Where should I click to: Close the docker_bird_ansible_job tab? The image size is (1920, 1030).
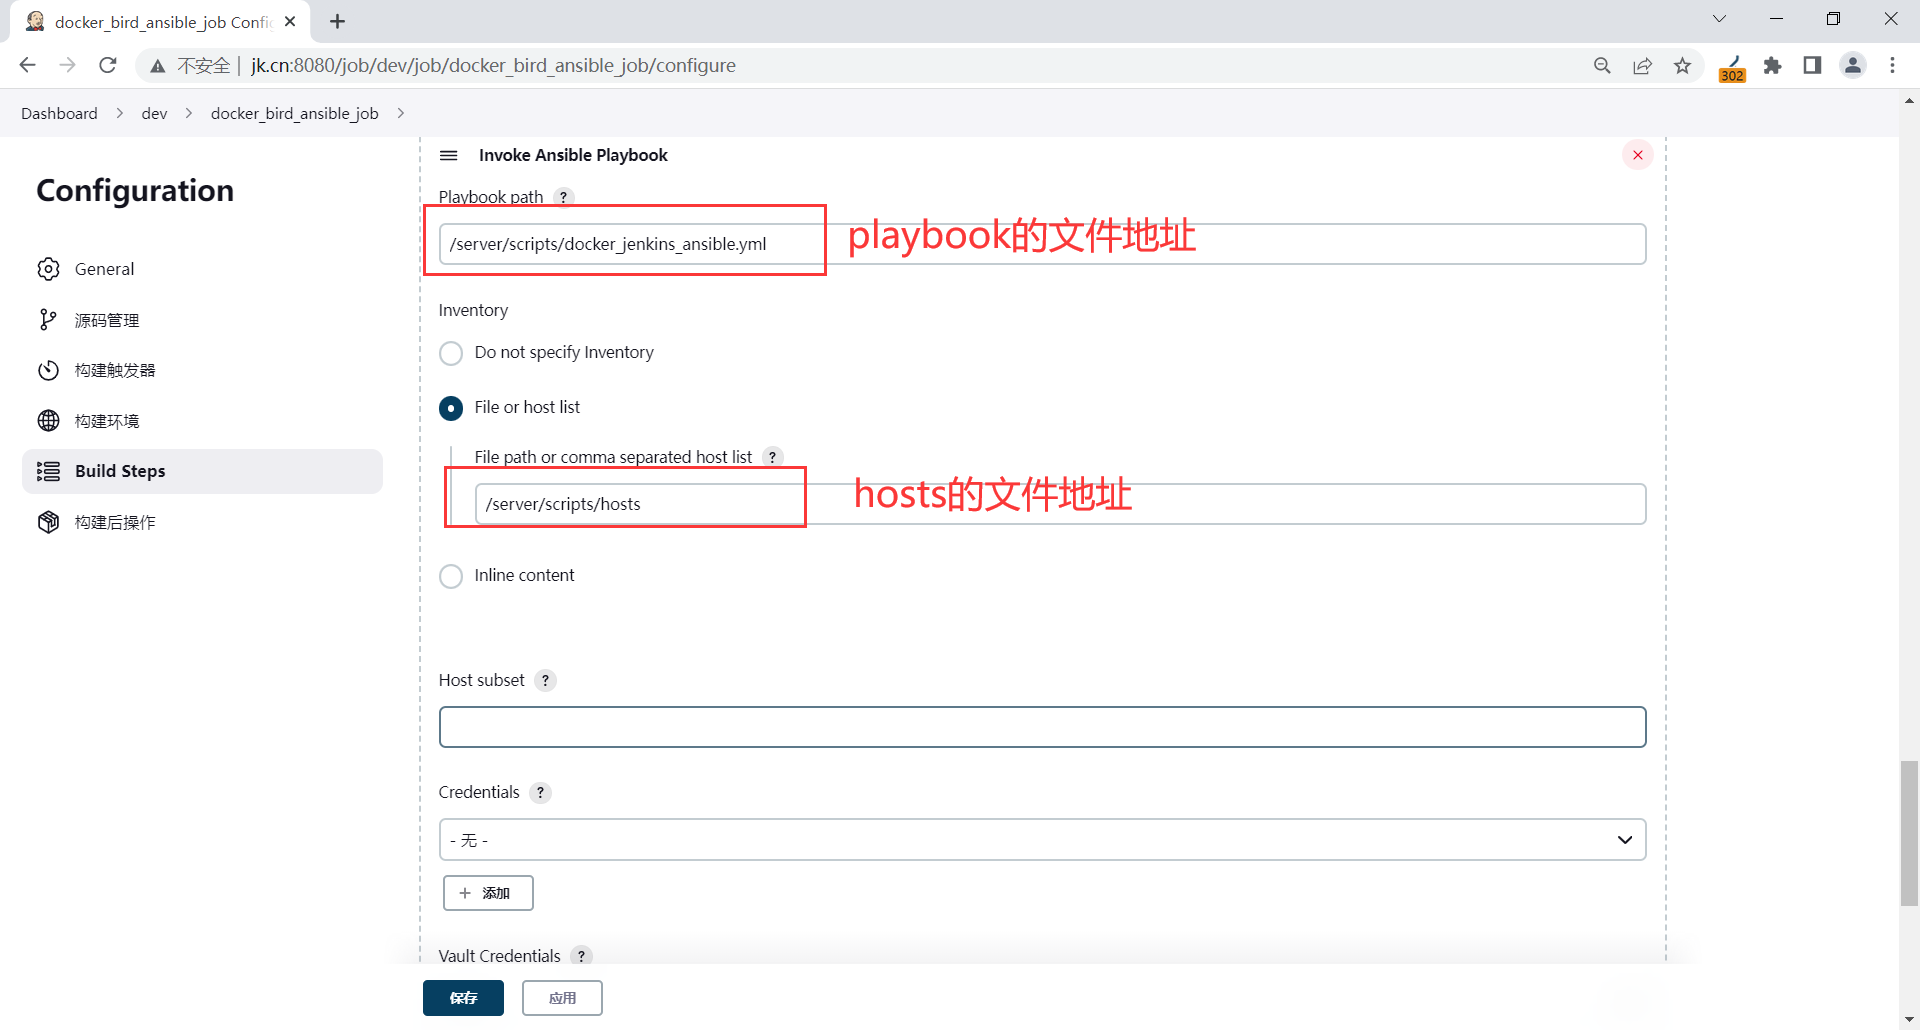(290, 21)
